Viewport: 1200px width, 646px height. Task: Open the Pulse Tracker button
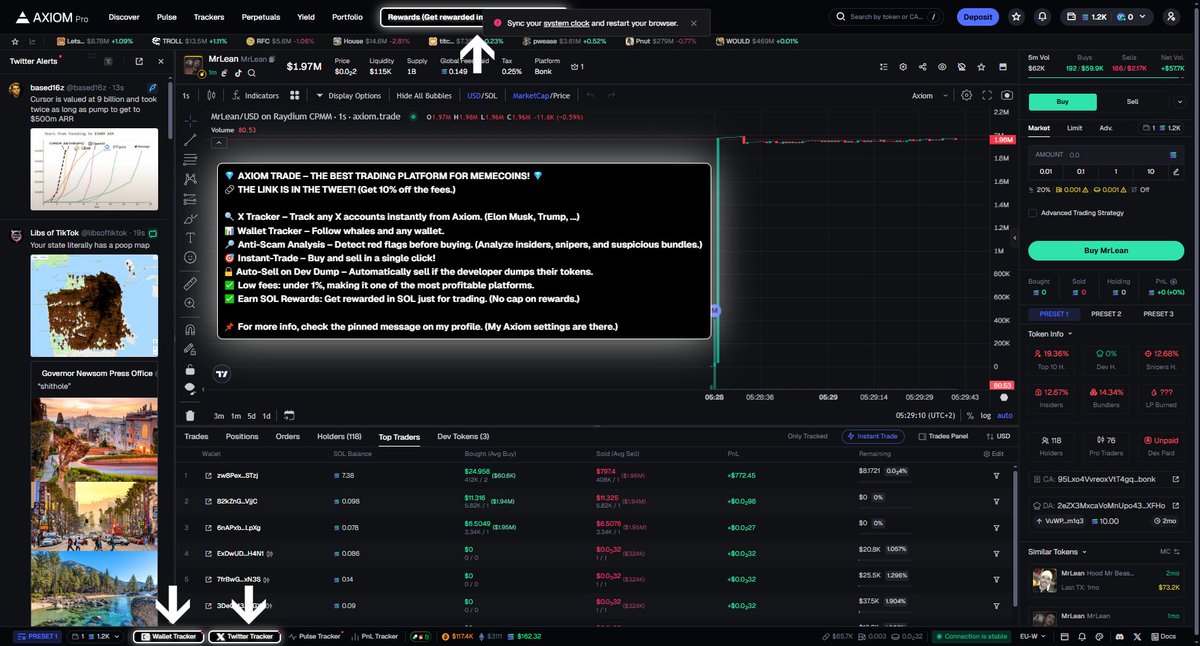coord(314,636)
